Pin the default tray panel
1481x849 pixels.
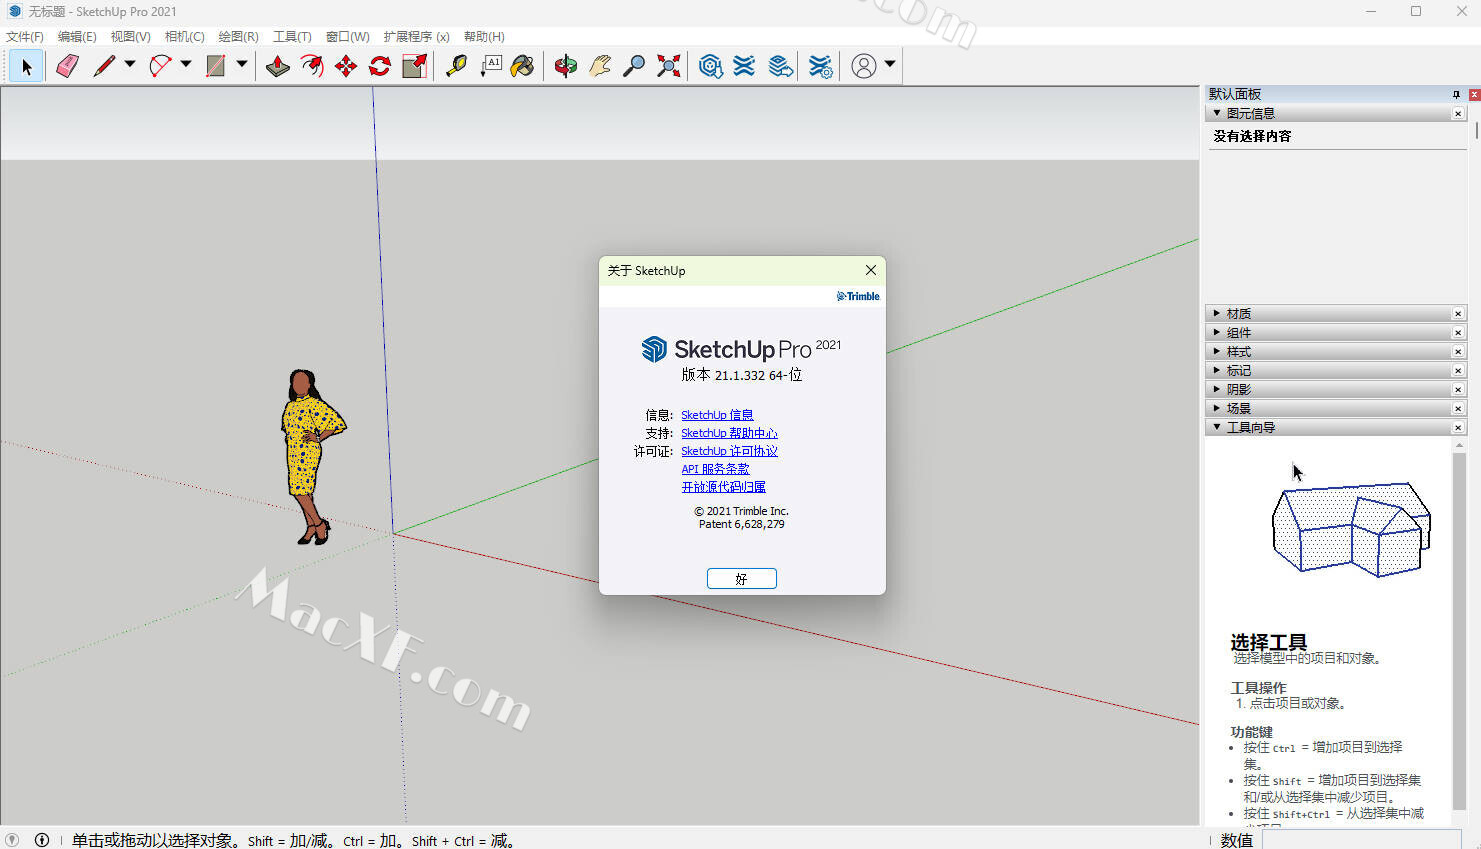(1456, 94)
